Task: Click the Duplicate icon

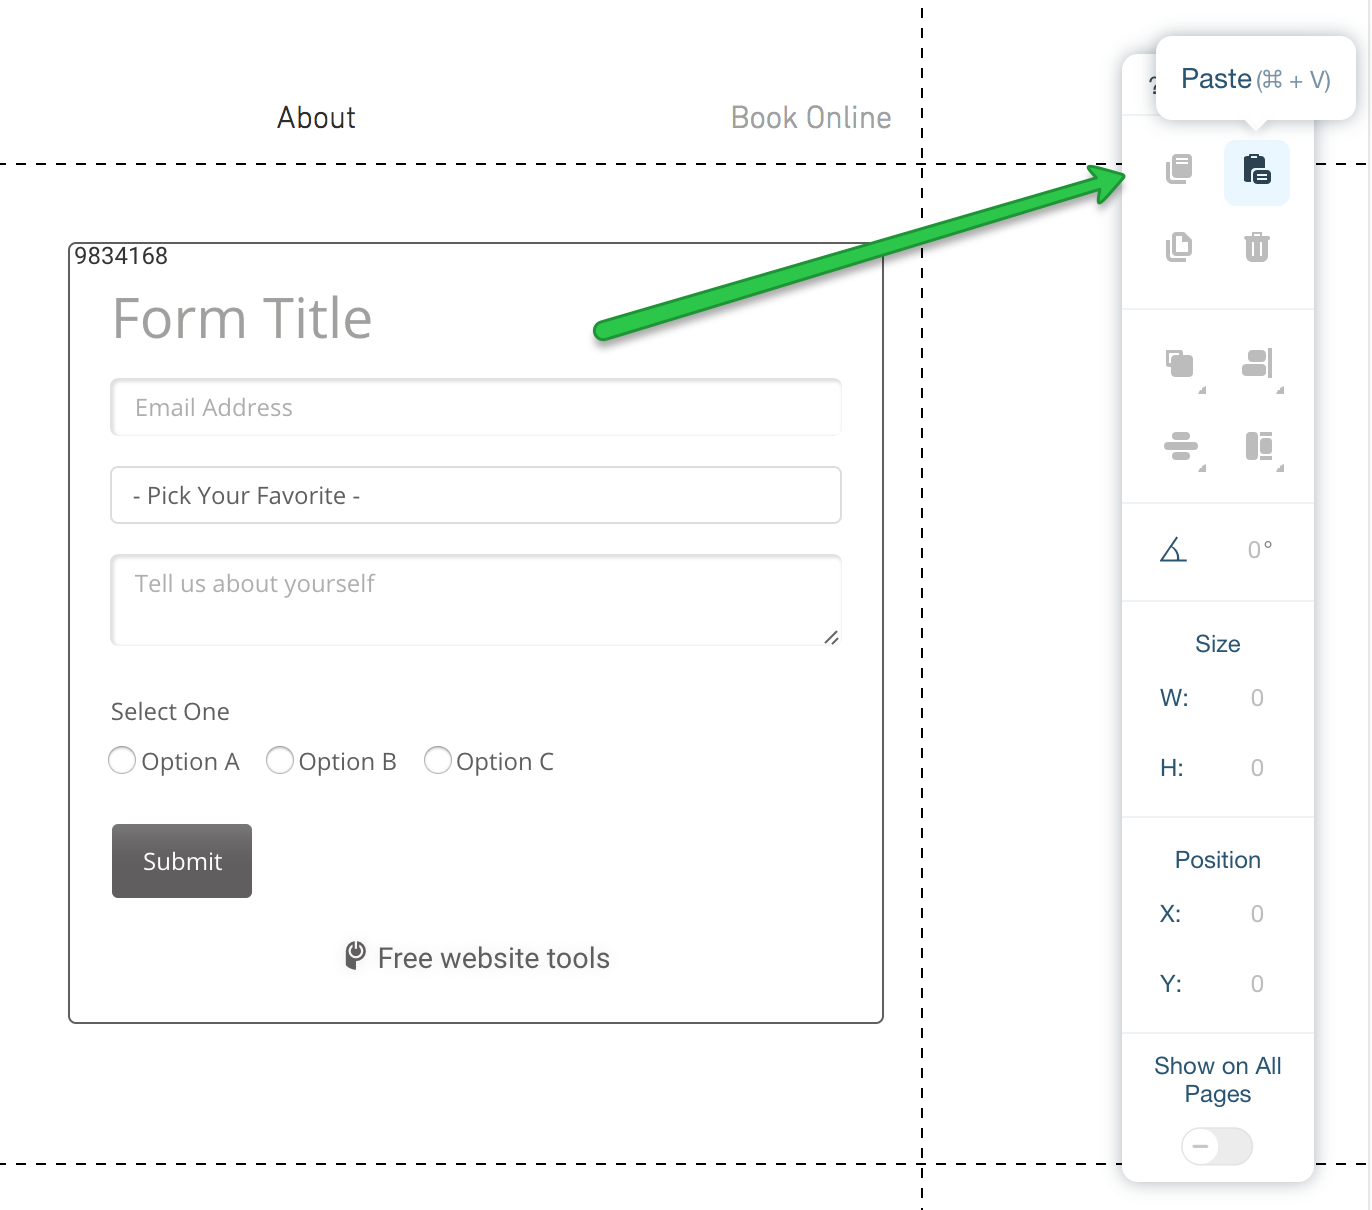Action: [x=1179, y=247]
